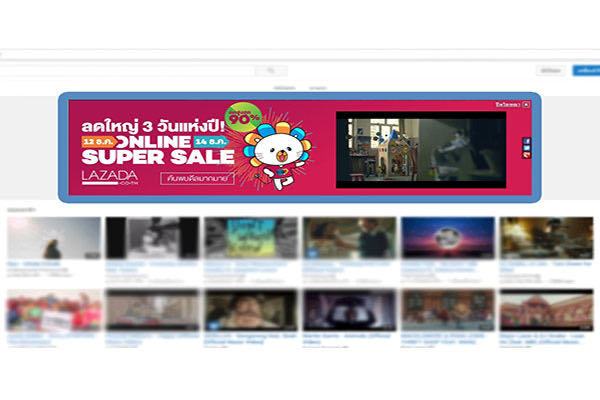Open the video with colorful crowd holding sign
The image size is (600, 400).
54,310
